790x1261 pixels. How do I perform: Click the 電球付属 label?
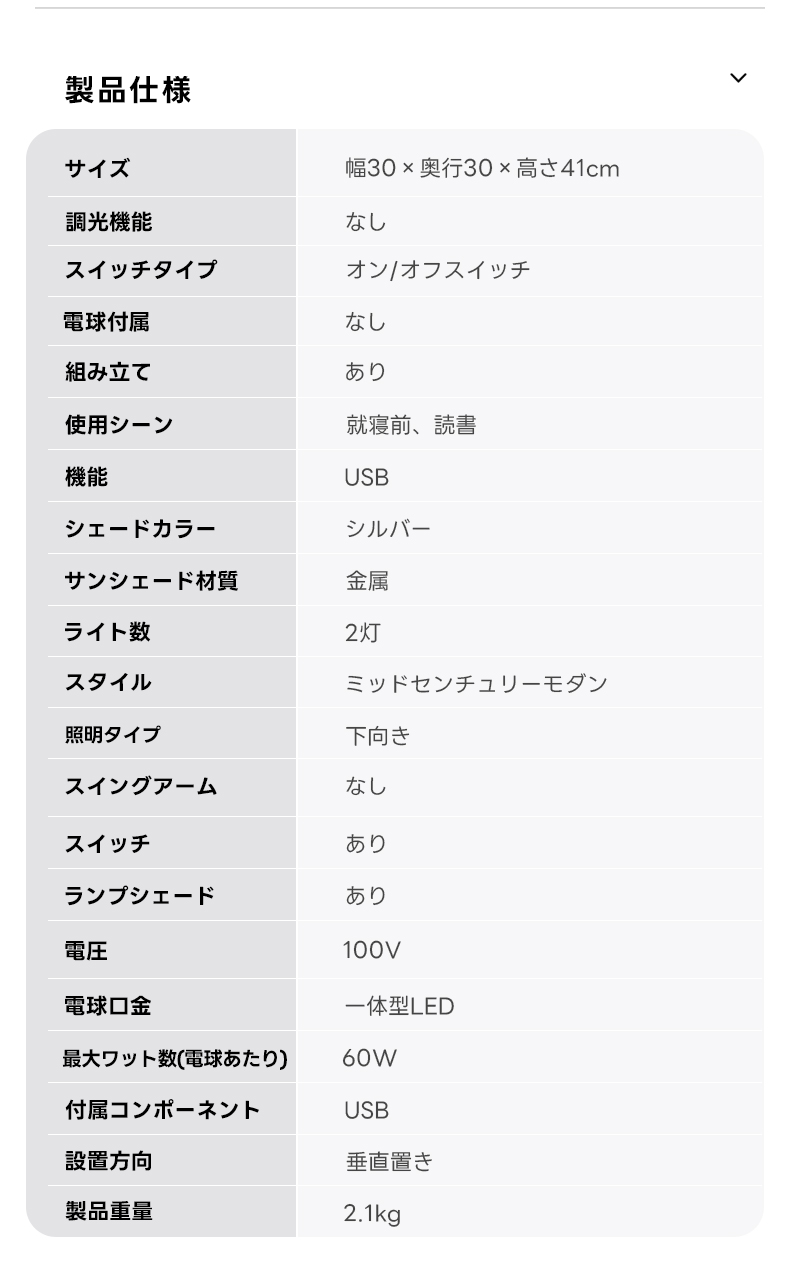(107, 322)
